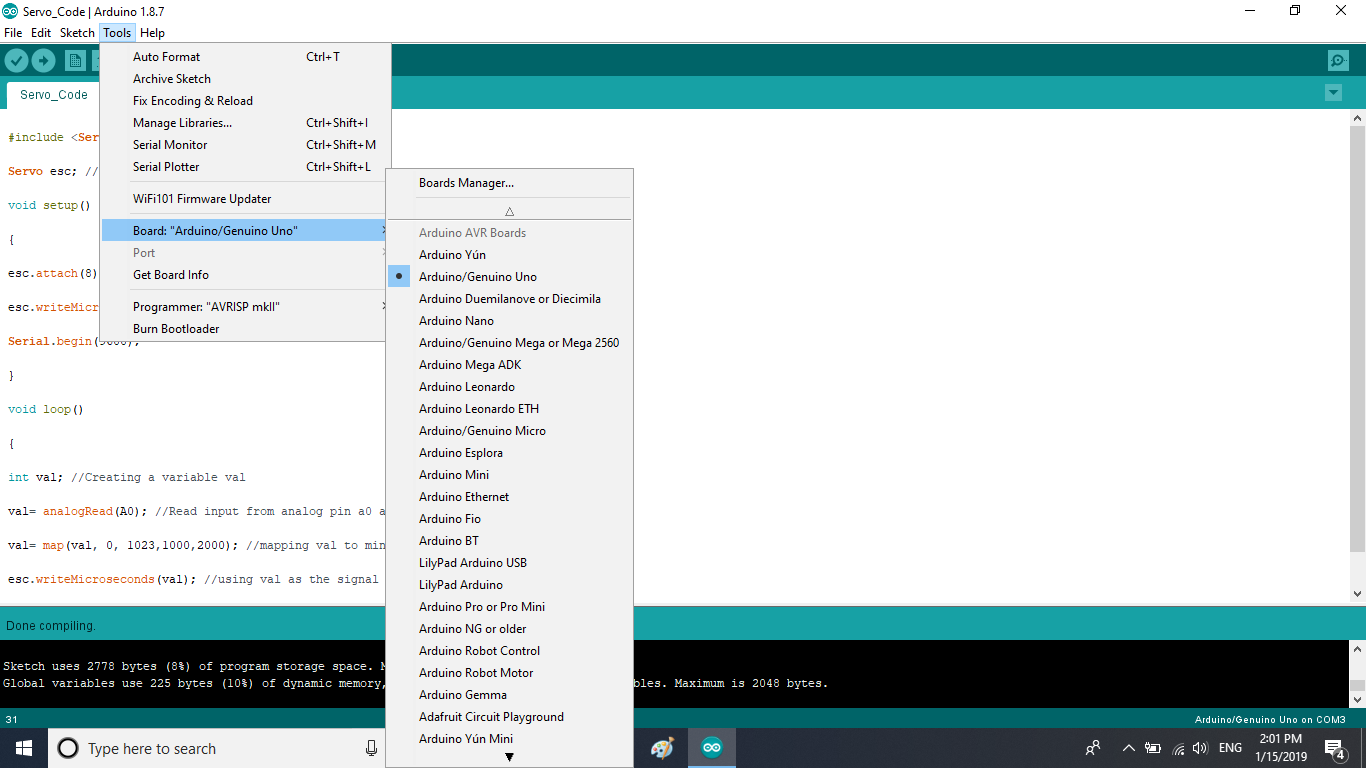Select Arduino Robot Control board
The width and height of the screenshot is (1366, 768).
point(509,651)
